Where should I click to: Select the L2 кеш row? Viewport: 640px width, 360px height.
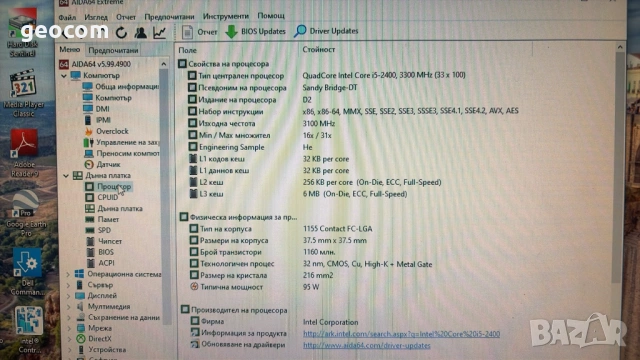pyautogui.click(x=315, y=182)
